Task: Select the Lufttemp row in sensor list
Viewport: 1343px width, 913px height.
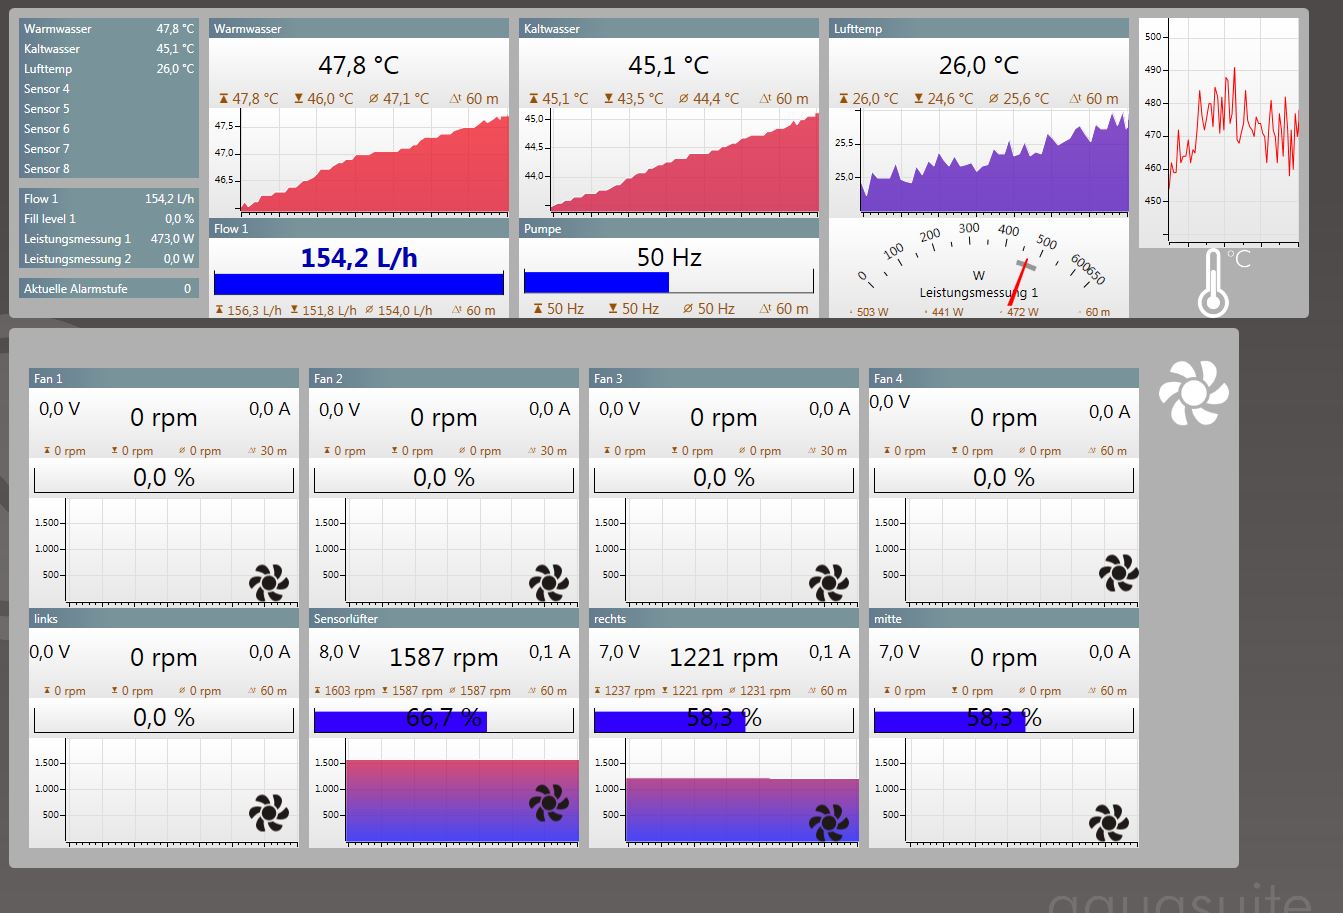Action: 109,69
